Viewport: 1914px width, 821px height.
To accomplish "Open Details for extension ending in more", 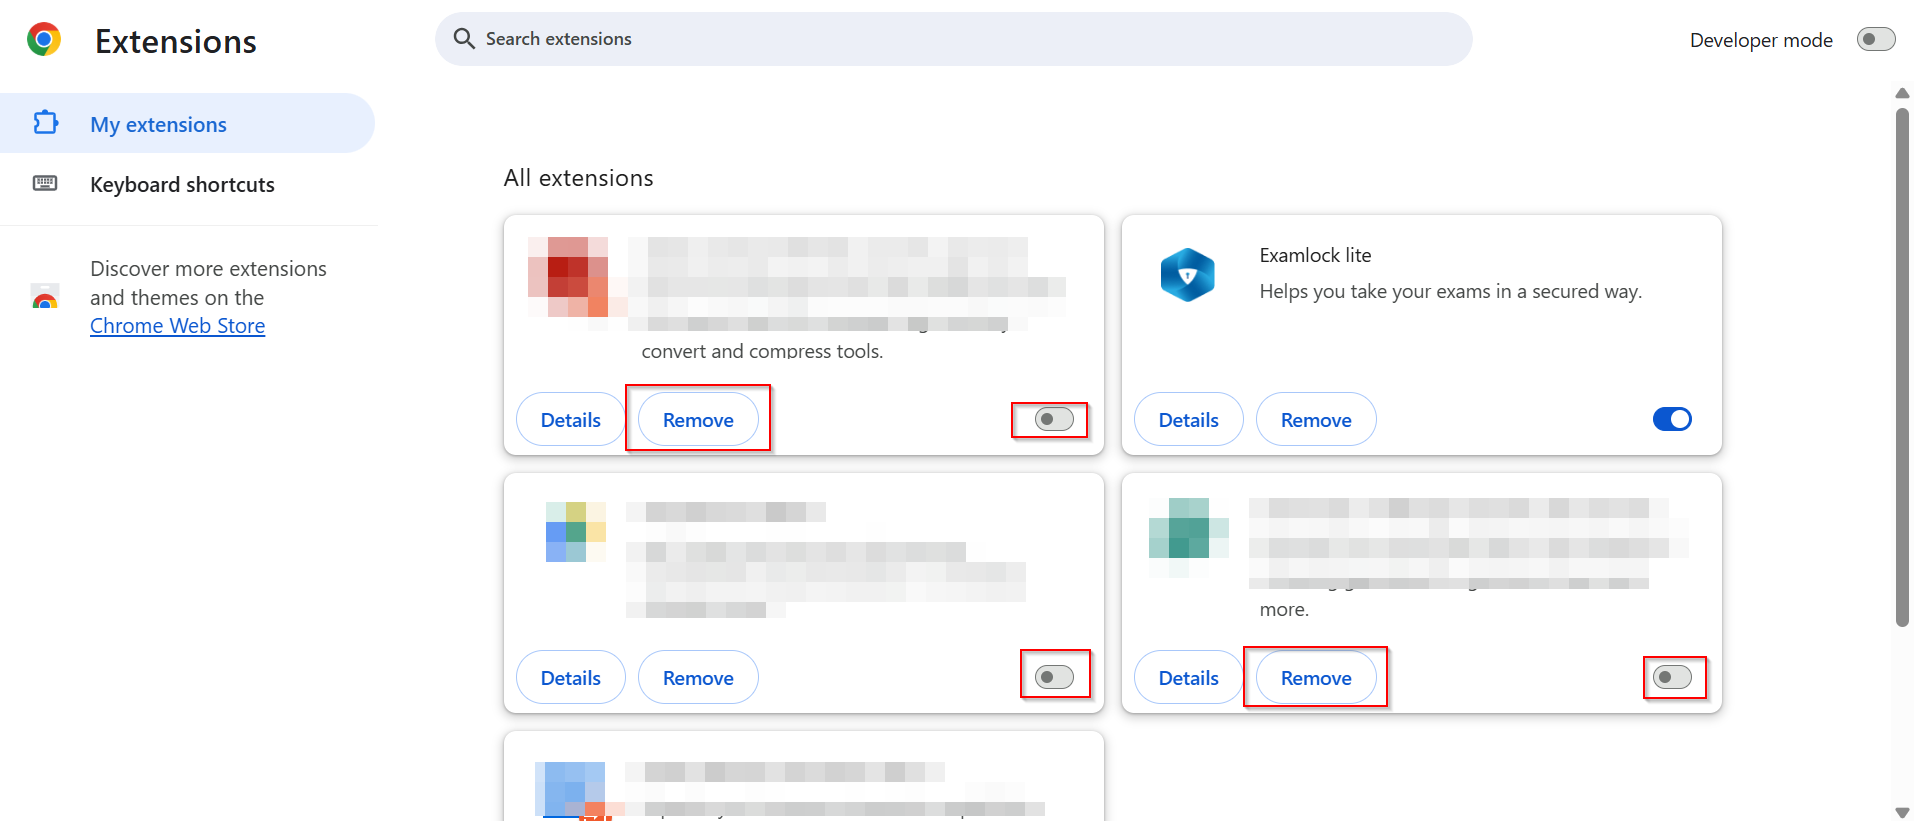I will point(1189,678).
